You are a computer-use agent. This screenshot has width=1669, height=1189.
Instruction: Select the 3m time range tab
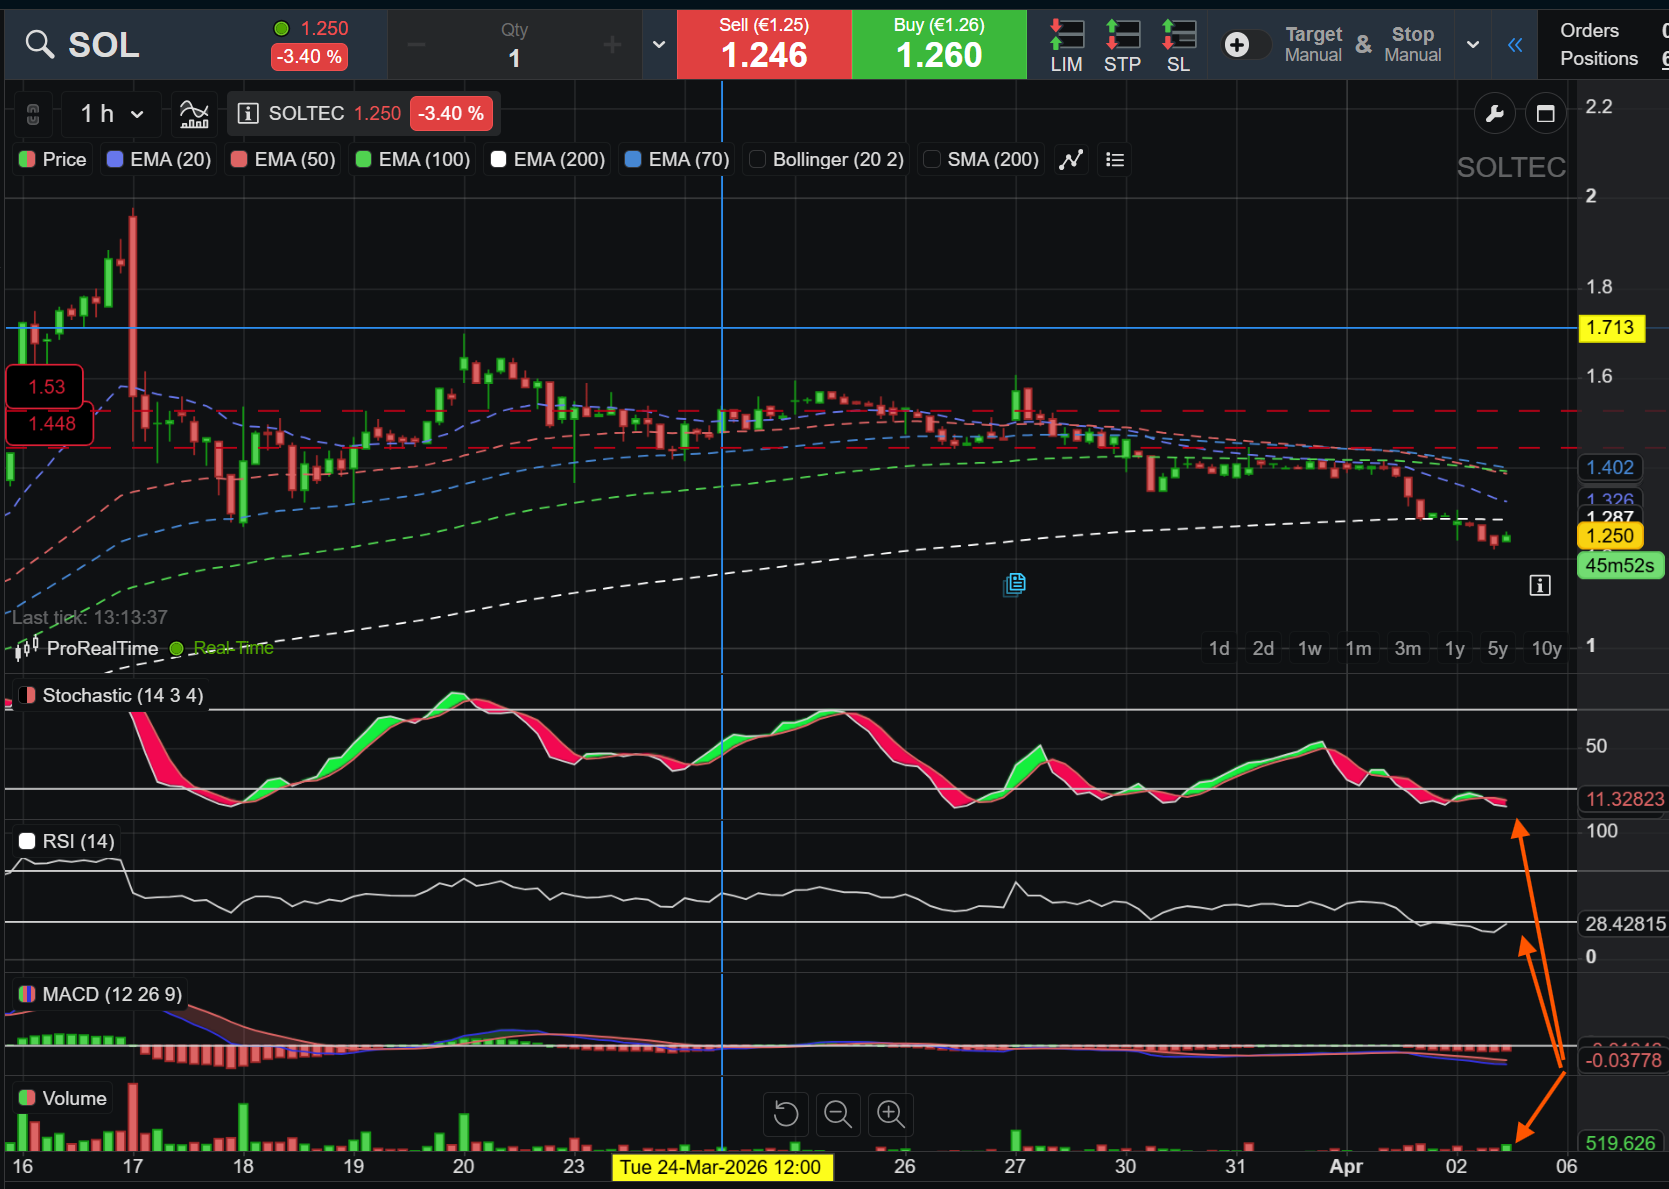(x=1407, y=648)
